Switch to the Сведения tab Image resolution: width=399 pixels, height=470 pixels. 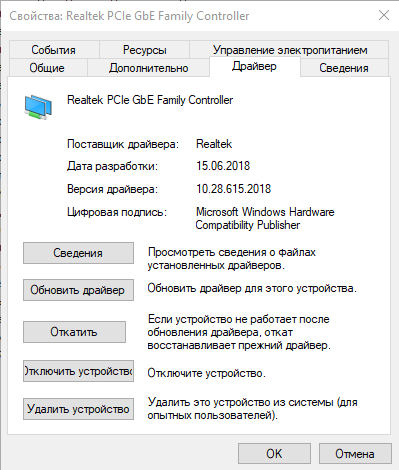pos(344,68)
